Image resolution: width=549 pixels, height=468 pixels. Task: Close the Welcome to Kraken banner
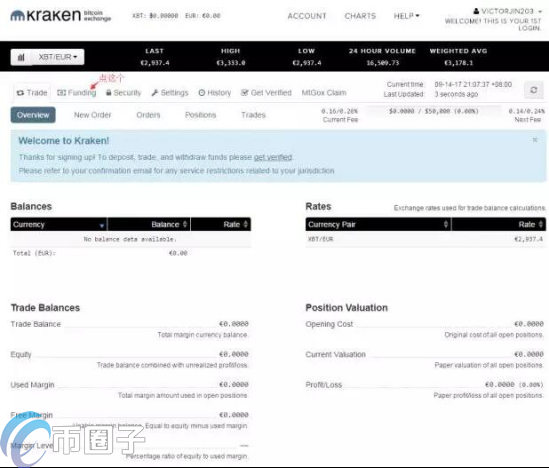[x=535, y=140]
